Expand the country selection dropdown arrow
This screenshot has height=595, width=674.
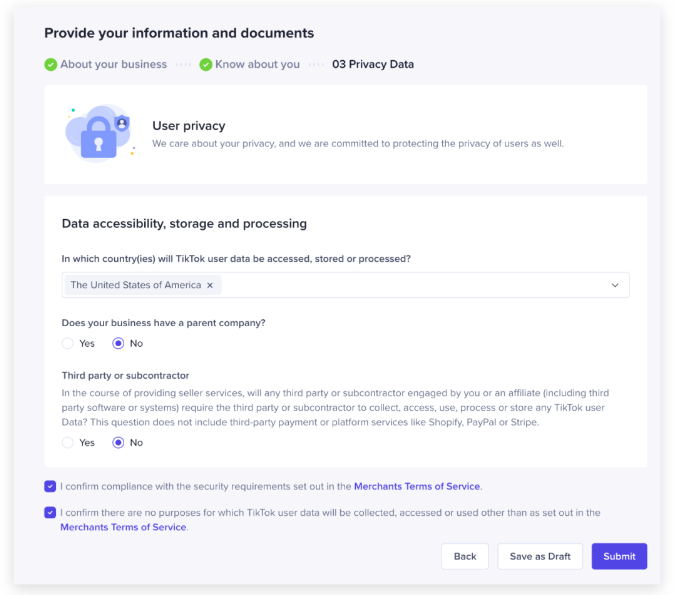coord(615,285)
